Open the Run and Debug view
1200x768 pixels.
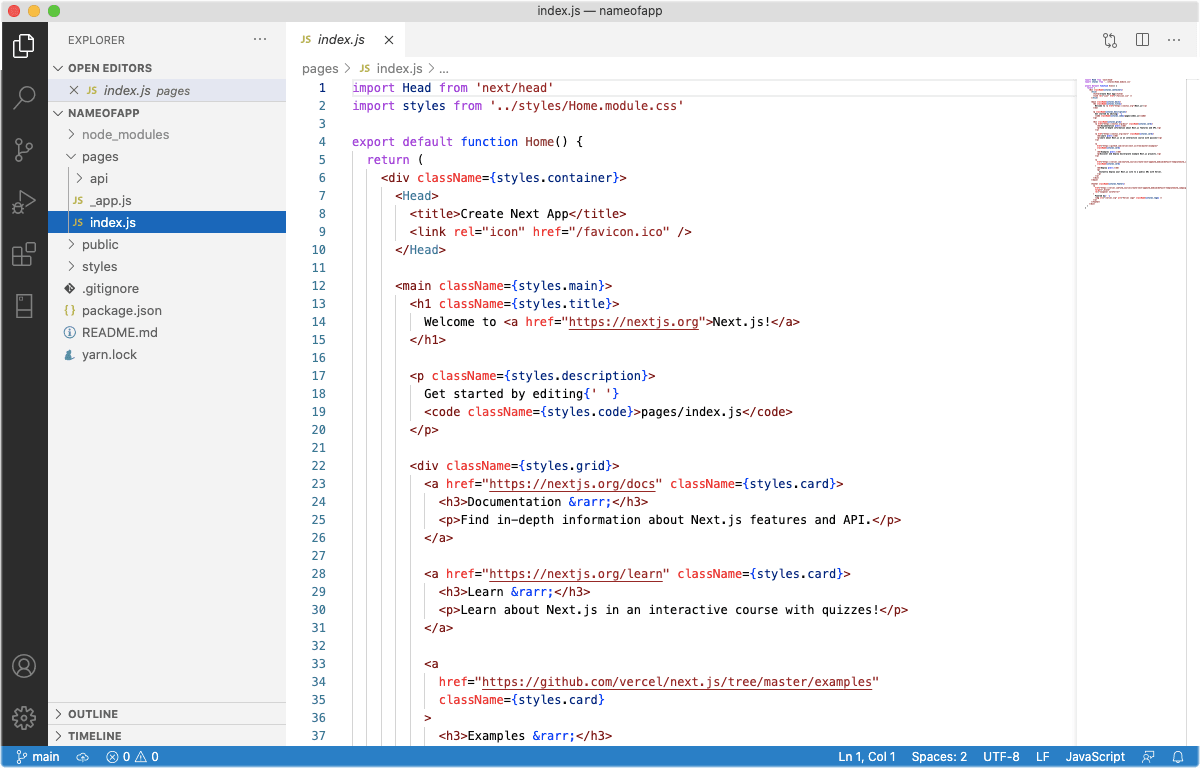(24, 203)
